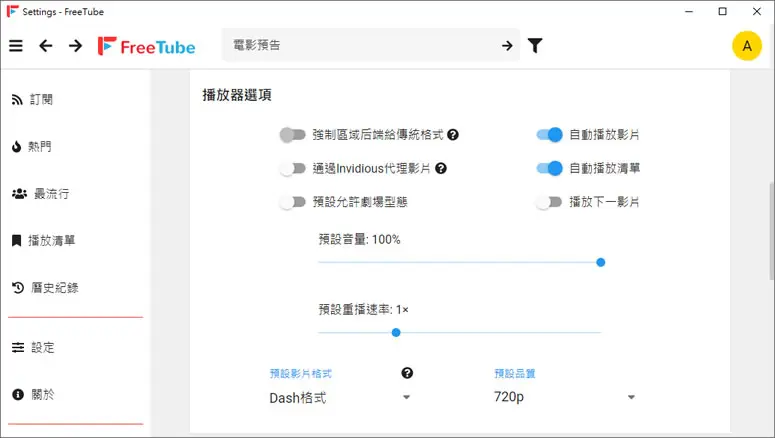
Task: Open the hamburger side menu
Action: point(16,46)
